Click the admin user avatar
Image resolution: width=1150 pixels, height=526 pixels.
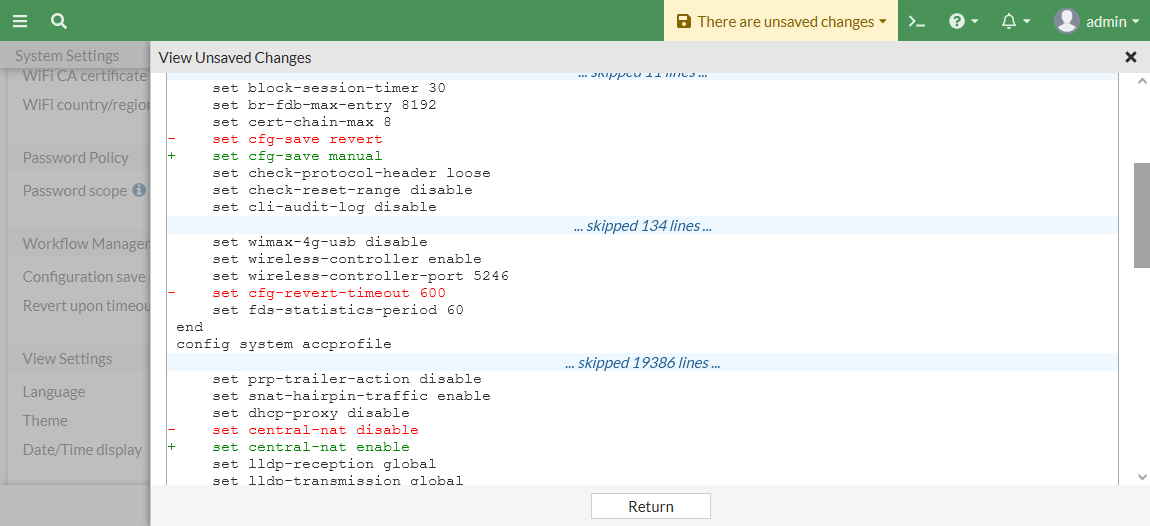(x=1067, y=21)
